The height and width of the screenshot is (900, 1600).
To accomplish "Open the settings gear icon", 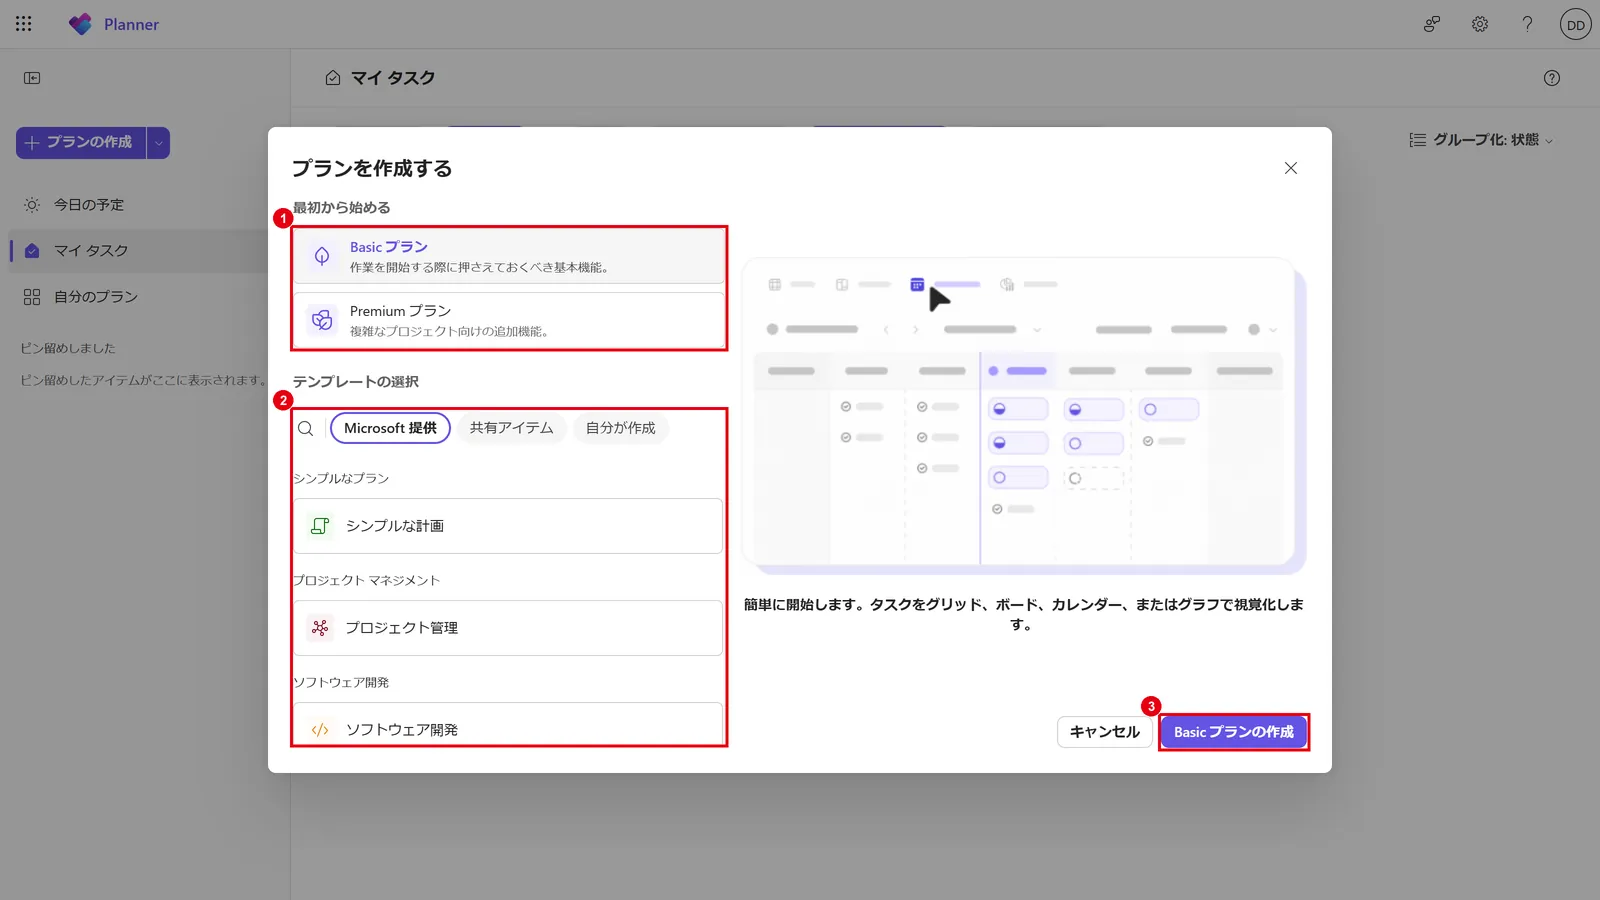I will (x=1480, y=24).
